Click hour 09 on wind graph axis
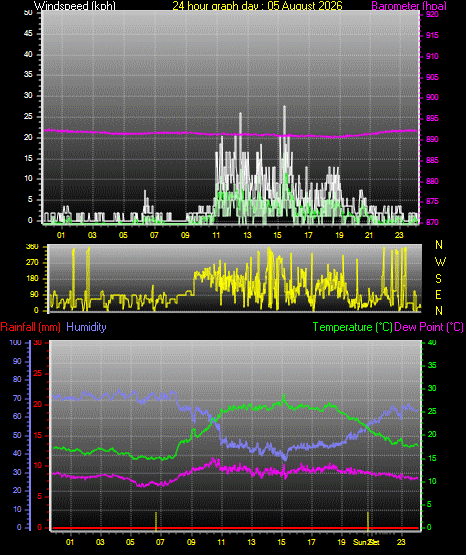Screen dimensions: 466x555 185,235
